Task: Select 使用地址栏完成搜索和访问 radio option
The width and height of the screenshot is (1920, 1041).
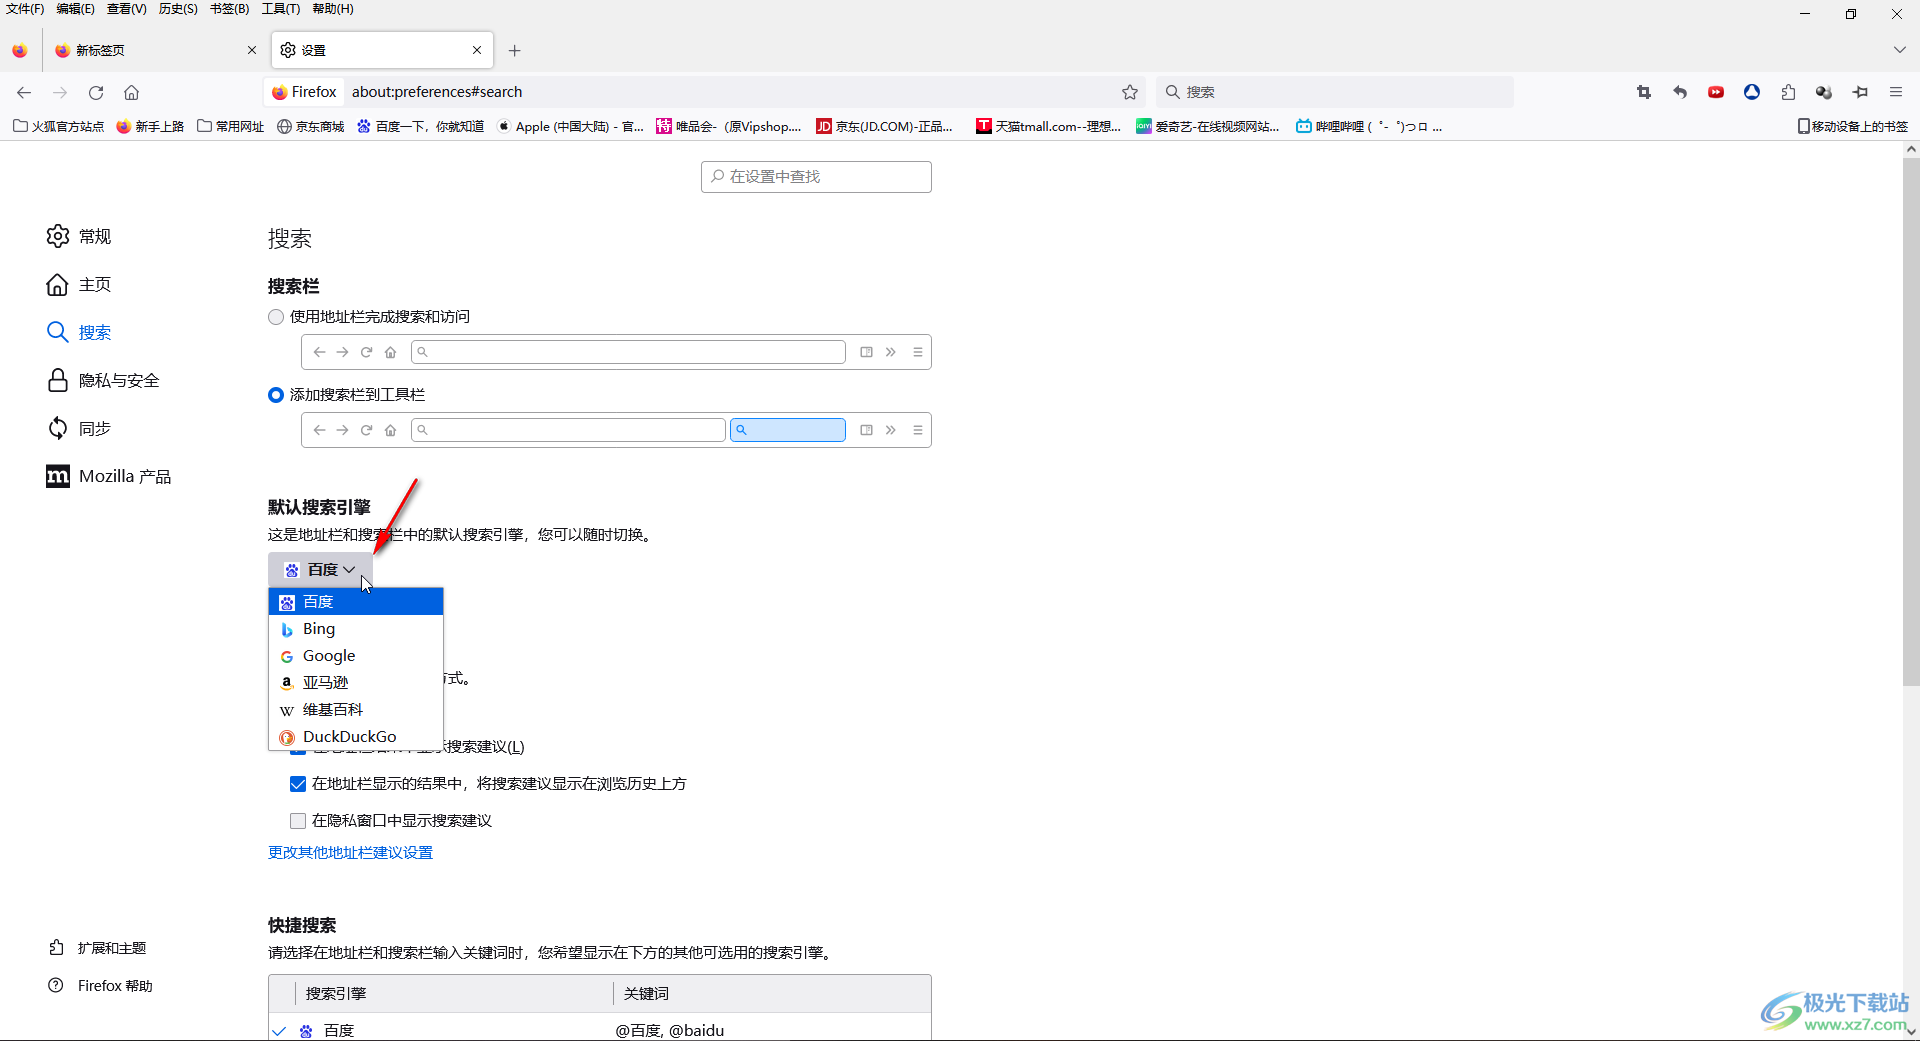Action: point(276,317)
